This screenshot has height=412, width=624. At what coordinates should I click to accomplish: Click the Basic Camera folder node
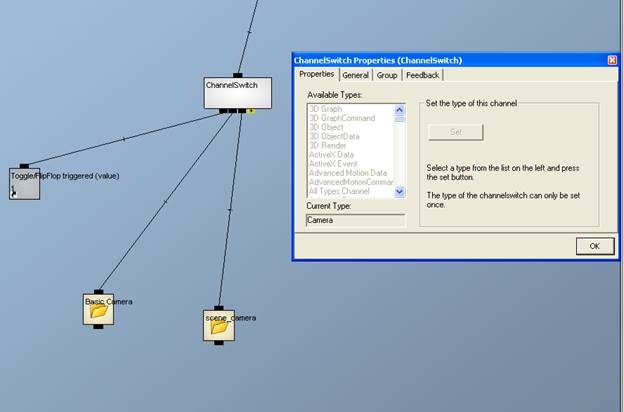(x=98, y=310)
